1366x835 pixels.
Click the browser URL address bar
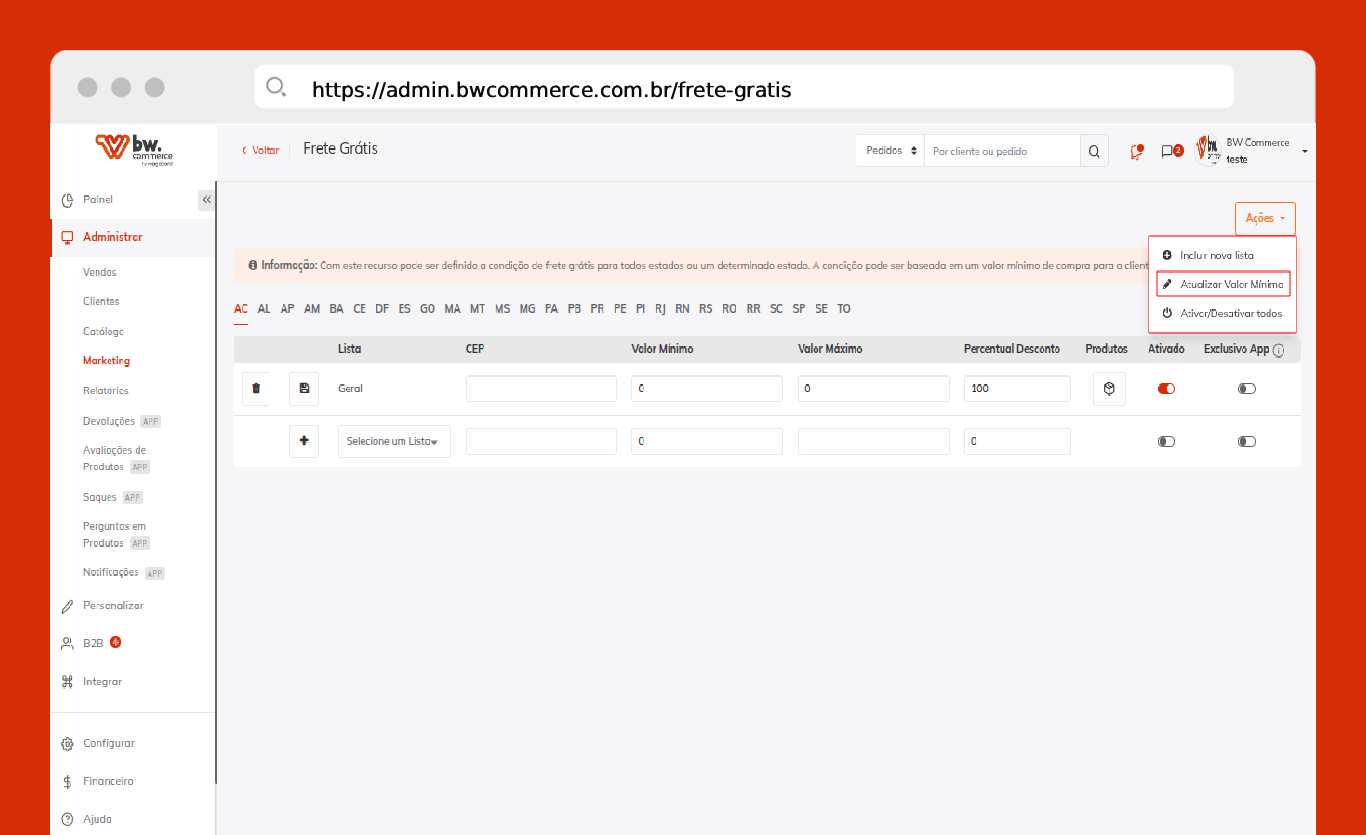pyautogui.click(x=744, y=87)
